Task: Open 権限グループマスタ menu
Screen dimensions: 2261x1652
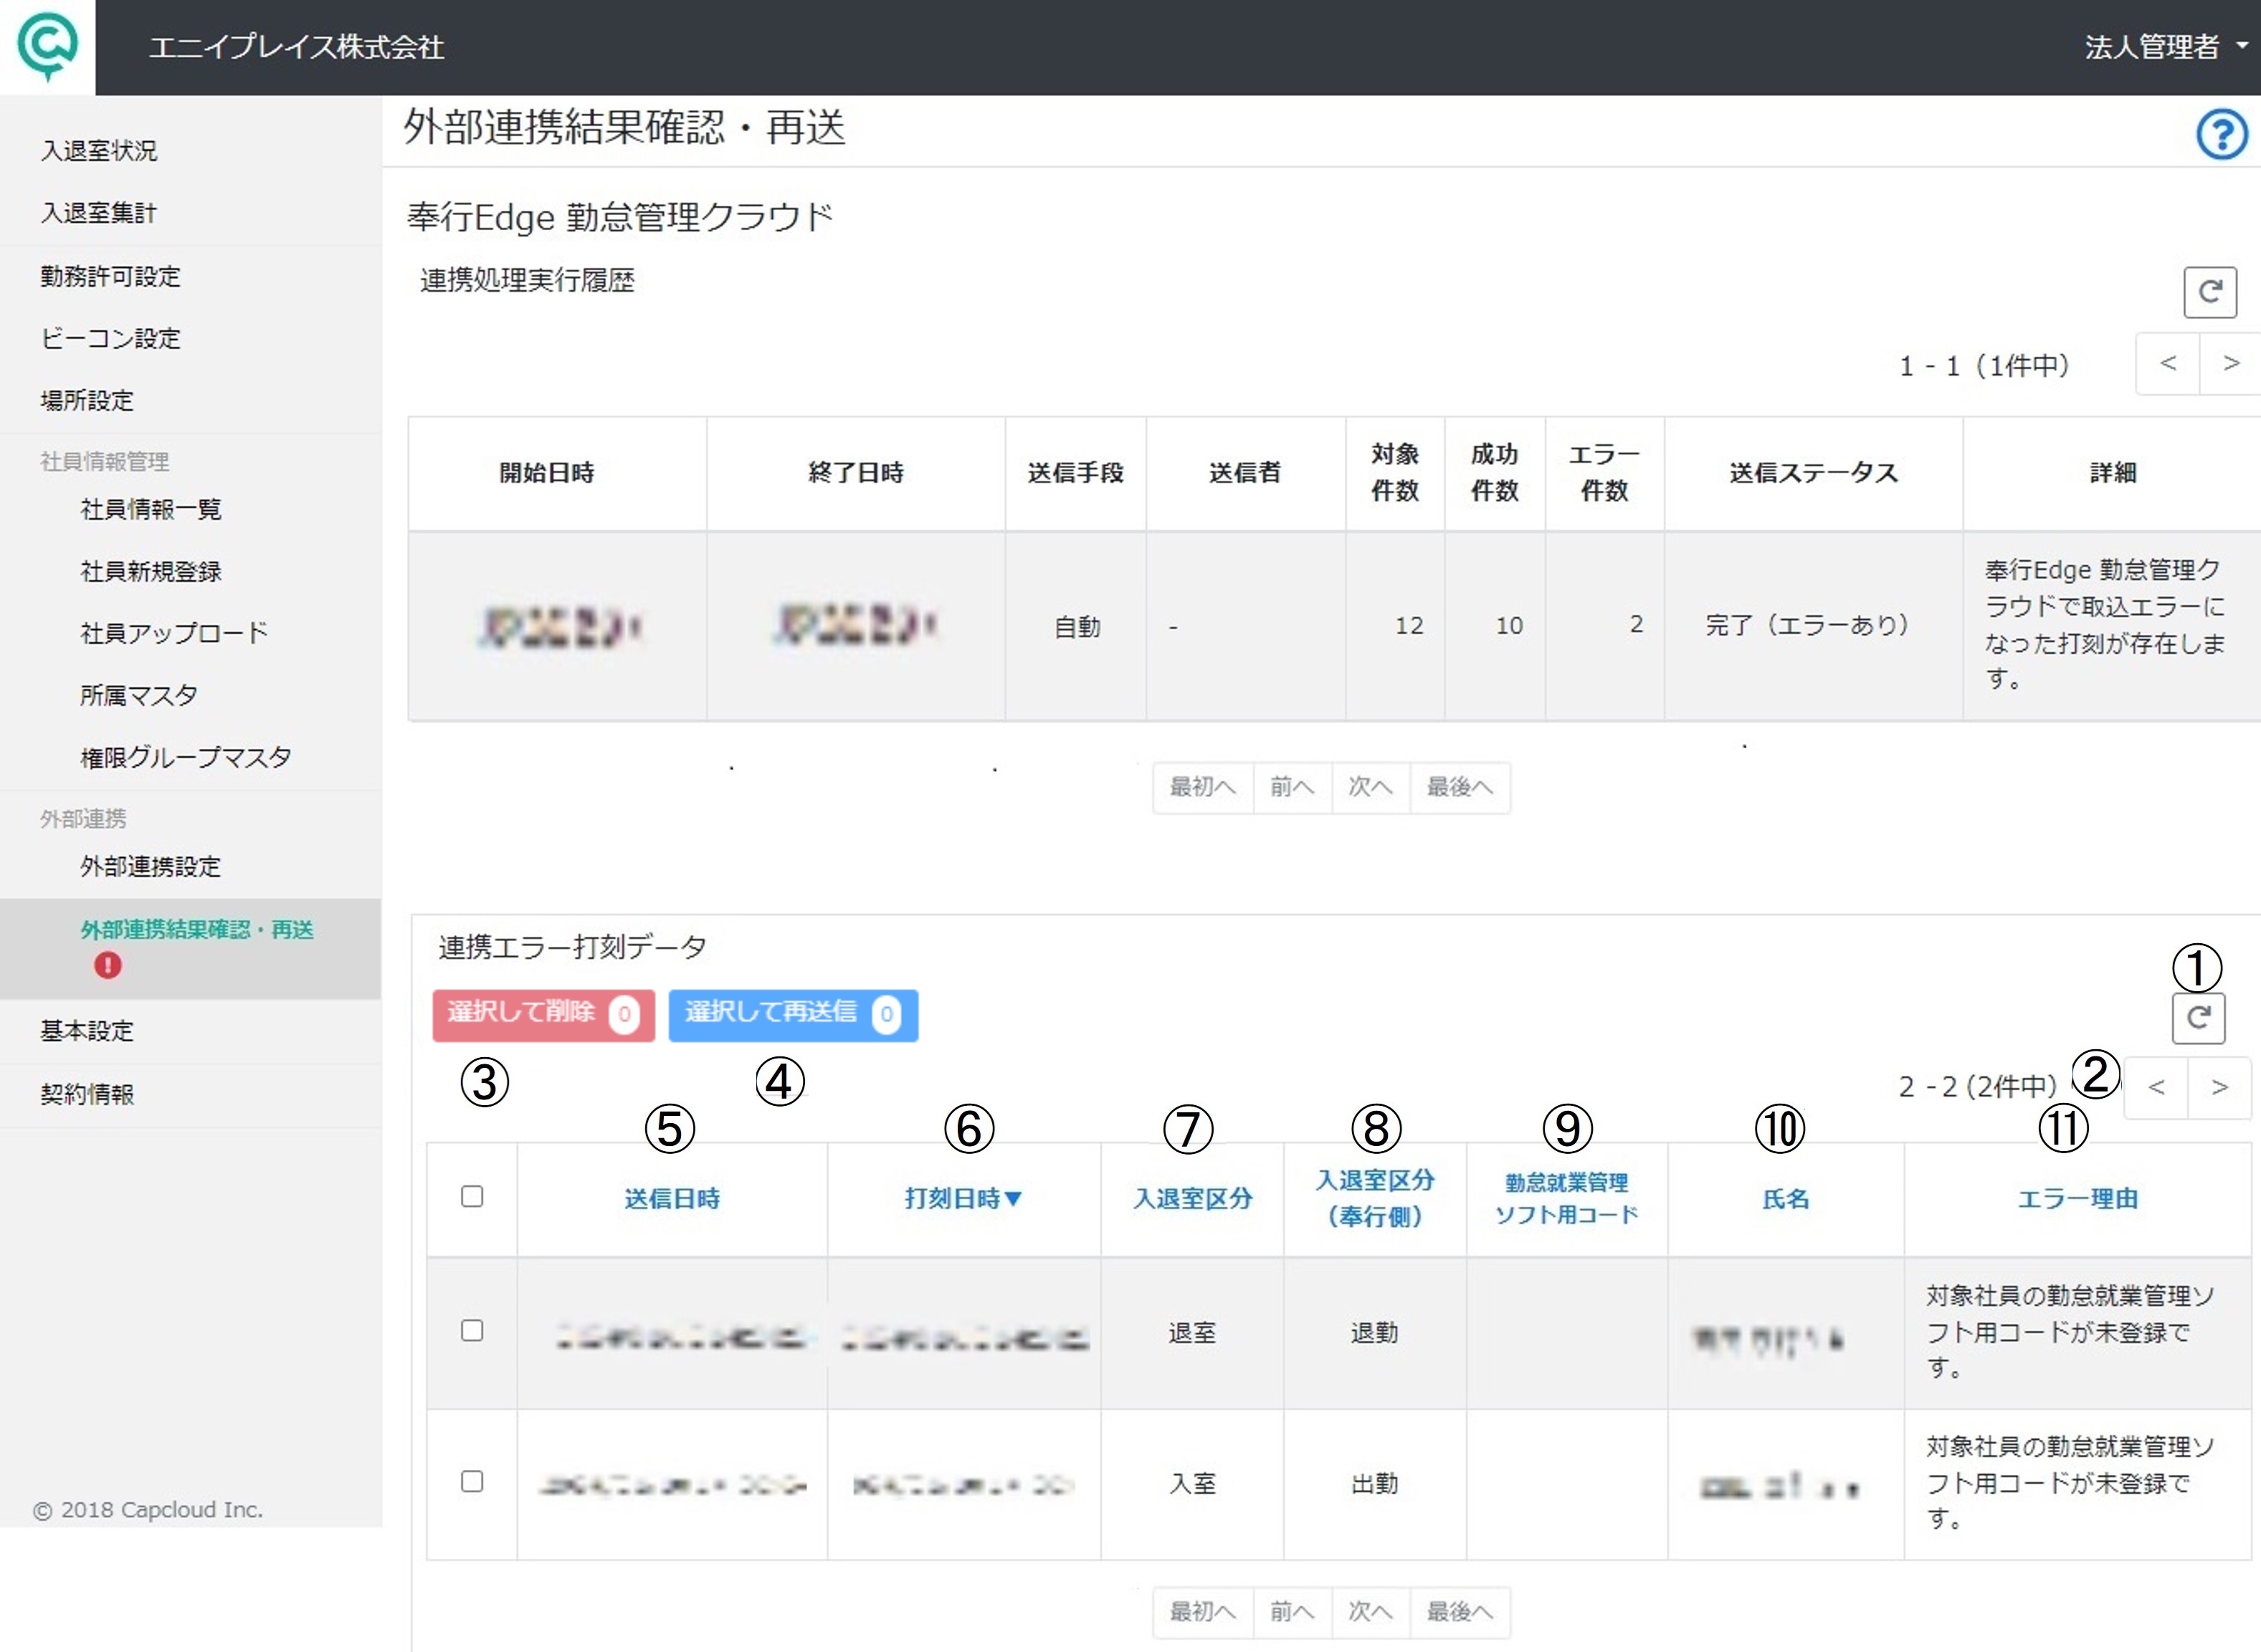Action: (x=185, y=757)
